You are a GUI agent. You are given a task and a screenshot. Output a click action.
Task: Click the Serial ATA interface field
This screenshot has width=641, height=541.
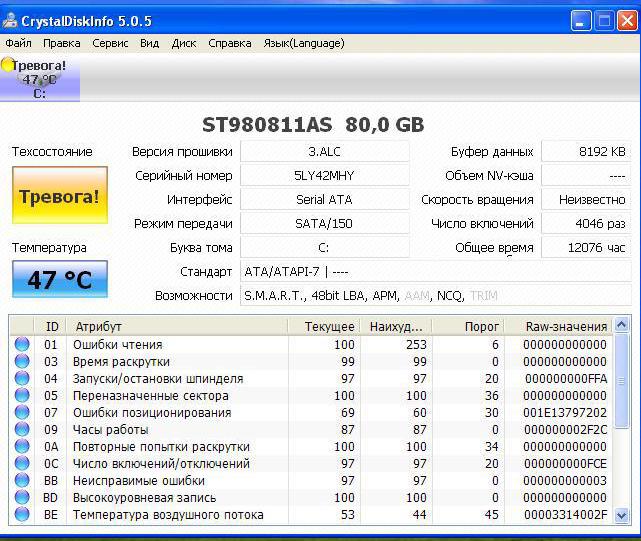point(325,200)
